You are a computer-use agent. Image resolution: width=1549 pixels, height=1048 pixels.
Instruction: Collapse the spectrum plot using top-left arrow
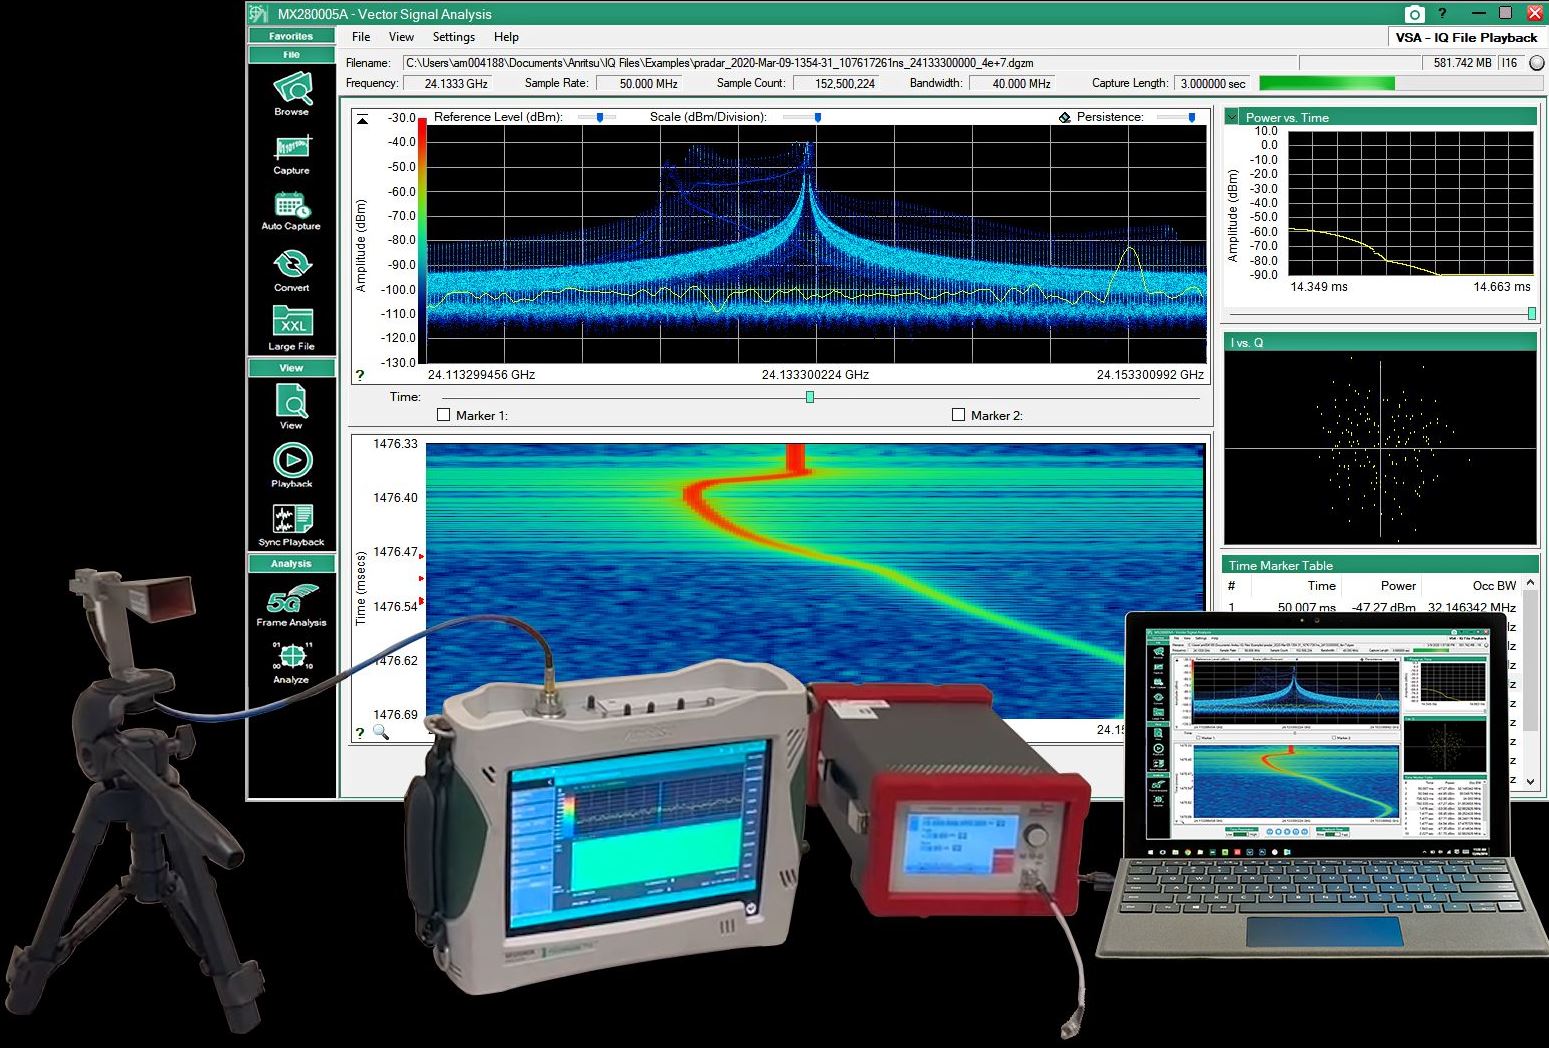362,119
